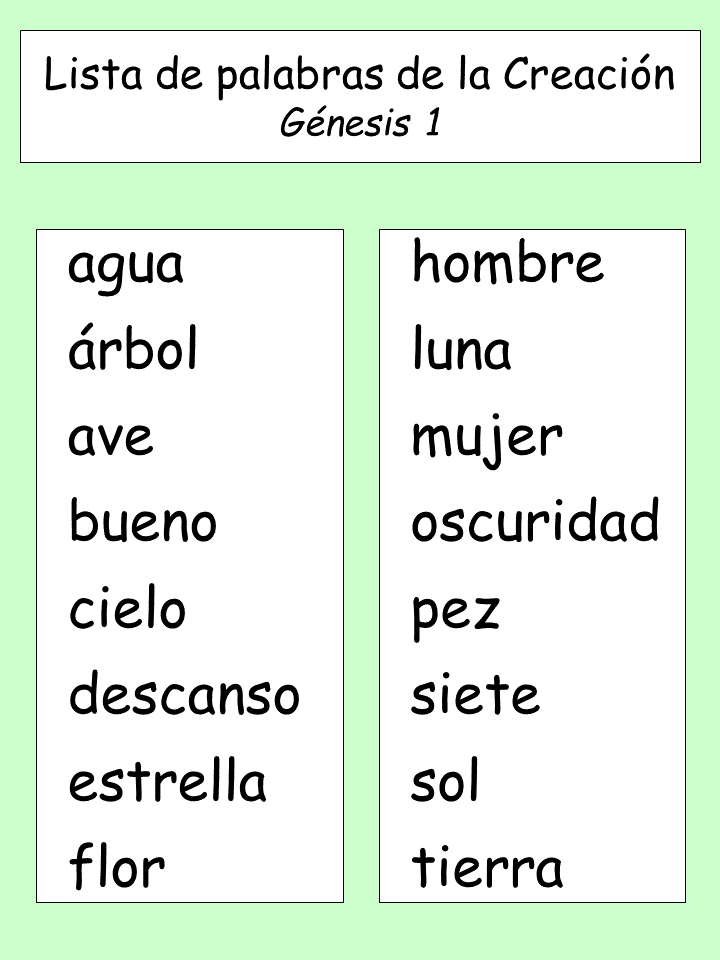Click the word 'Creación' in the title
The height and width of the screenshot is (960, 720).
coord(589,73)
